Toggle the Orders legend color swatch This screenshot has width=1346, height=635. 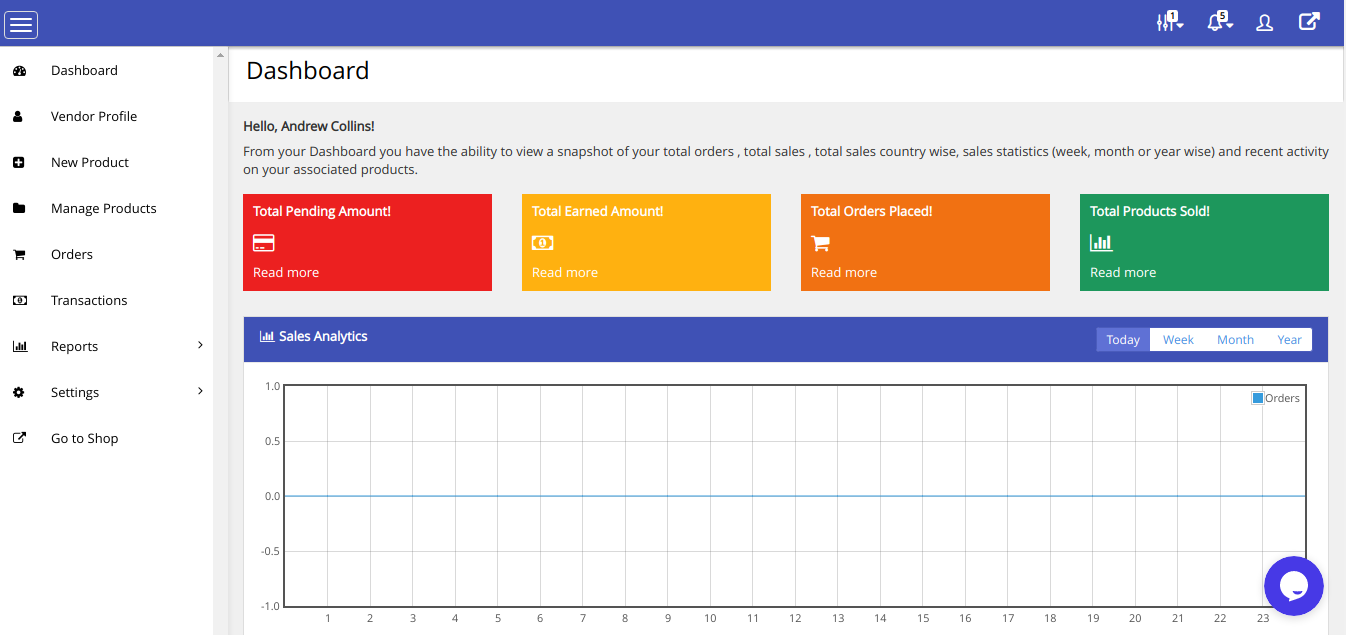click(1258, 398)
